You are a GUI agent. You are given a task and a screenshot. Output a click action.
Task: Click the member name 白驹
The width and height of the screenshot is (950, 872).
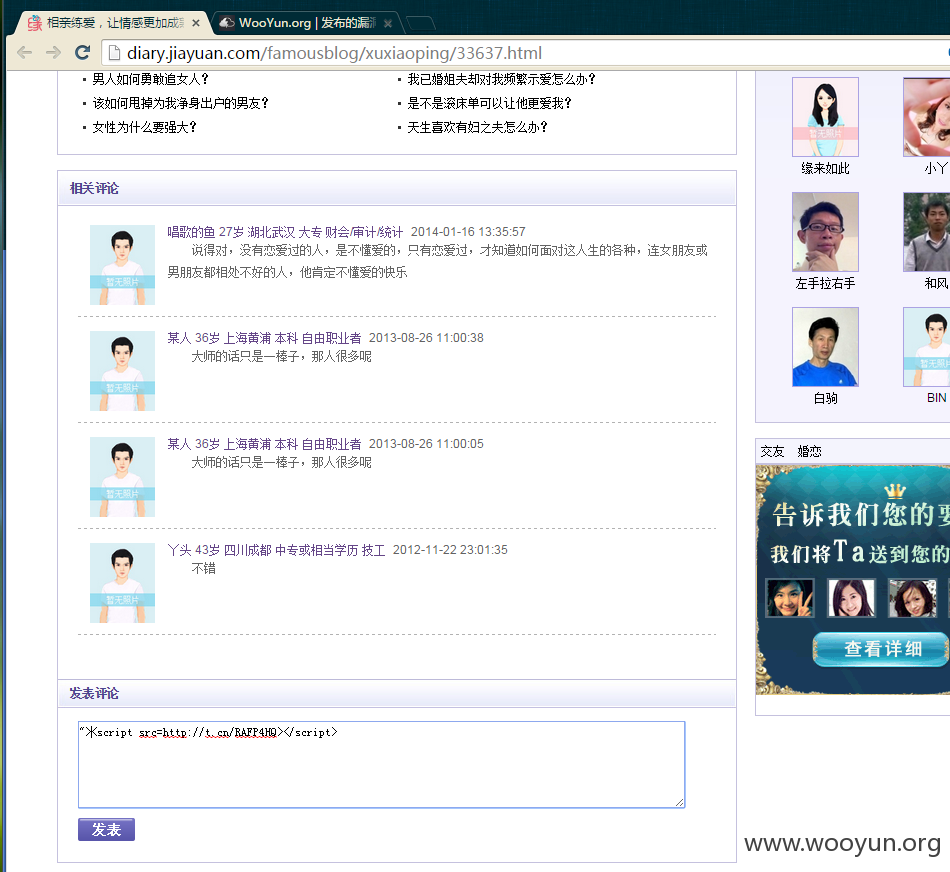825,398
